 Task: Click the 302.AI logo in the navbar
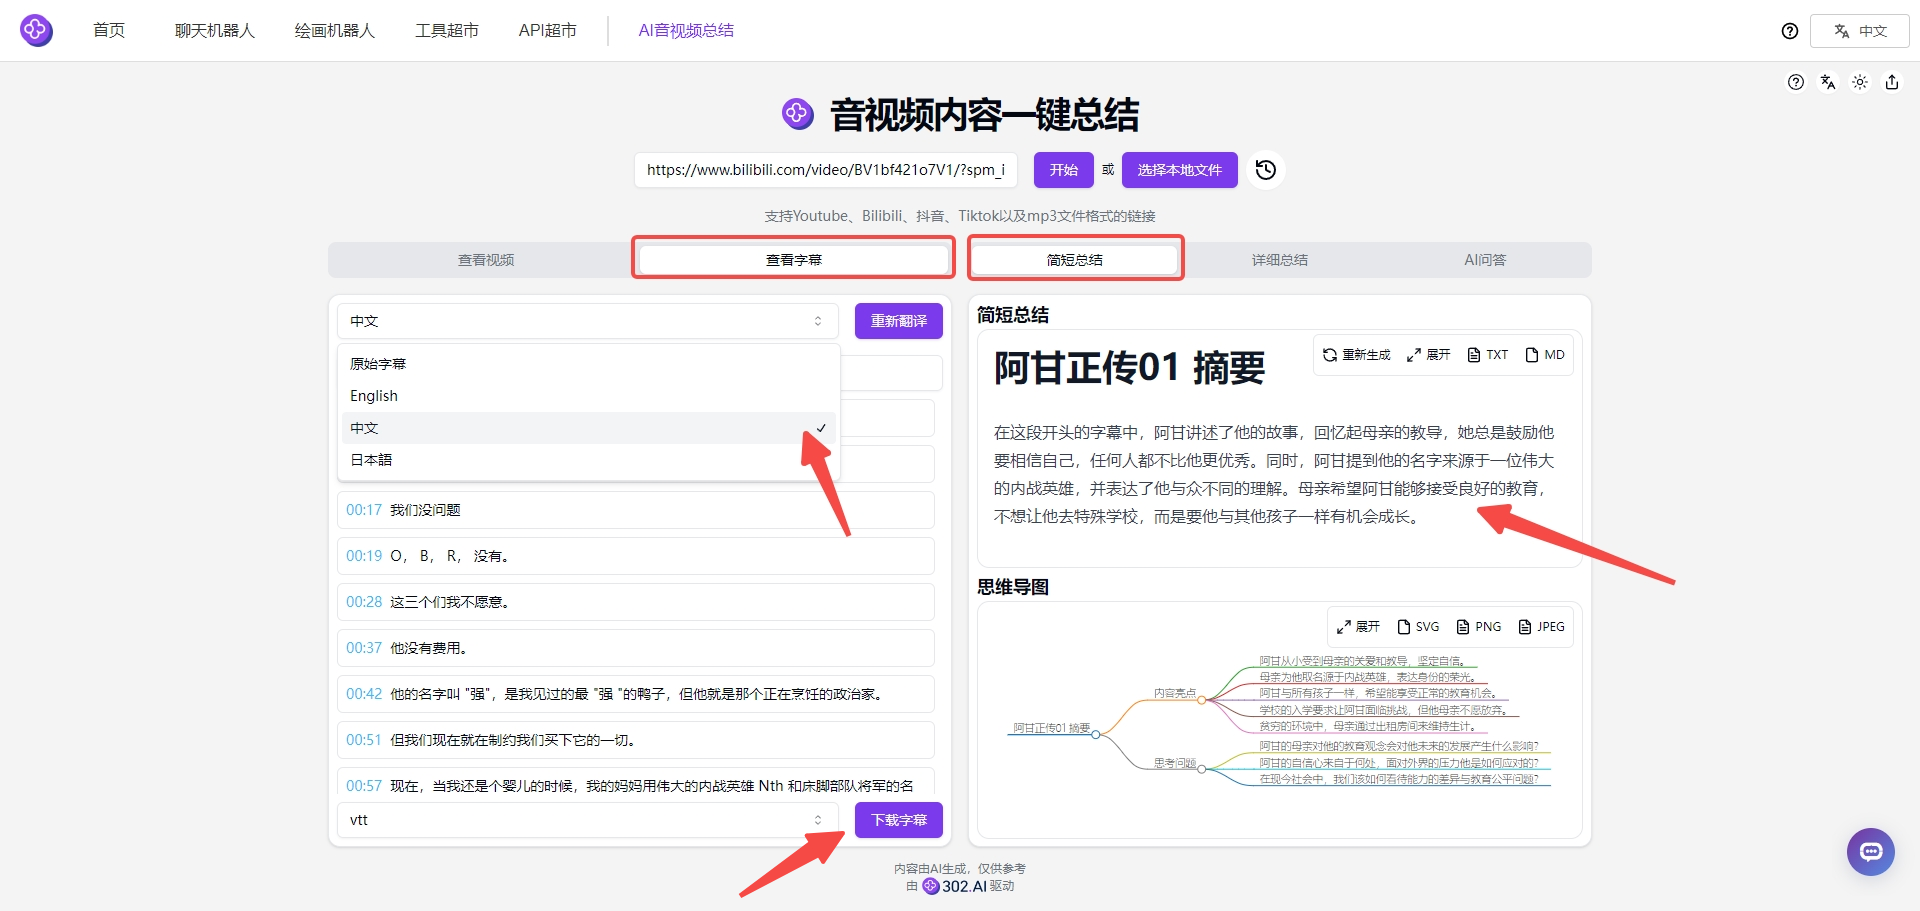coord(36,30)
